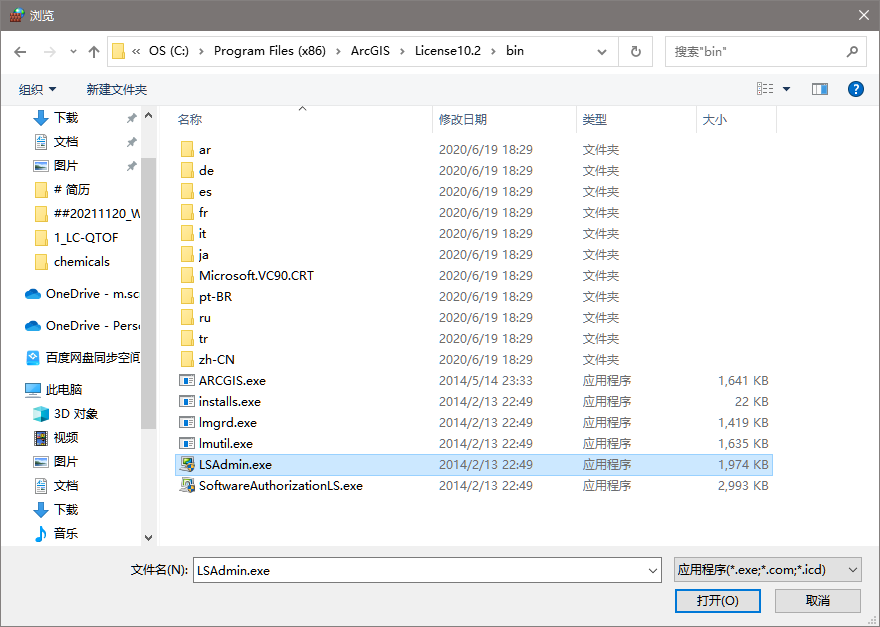The height and width of the screenshot is (627, 880).
Task: Click the 文件名 input field
Action: [x=420, y=570]
